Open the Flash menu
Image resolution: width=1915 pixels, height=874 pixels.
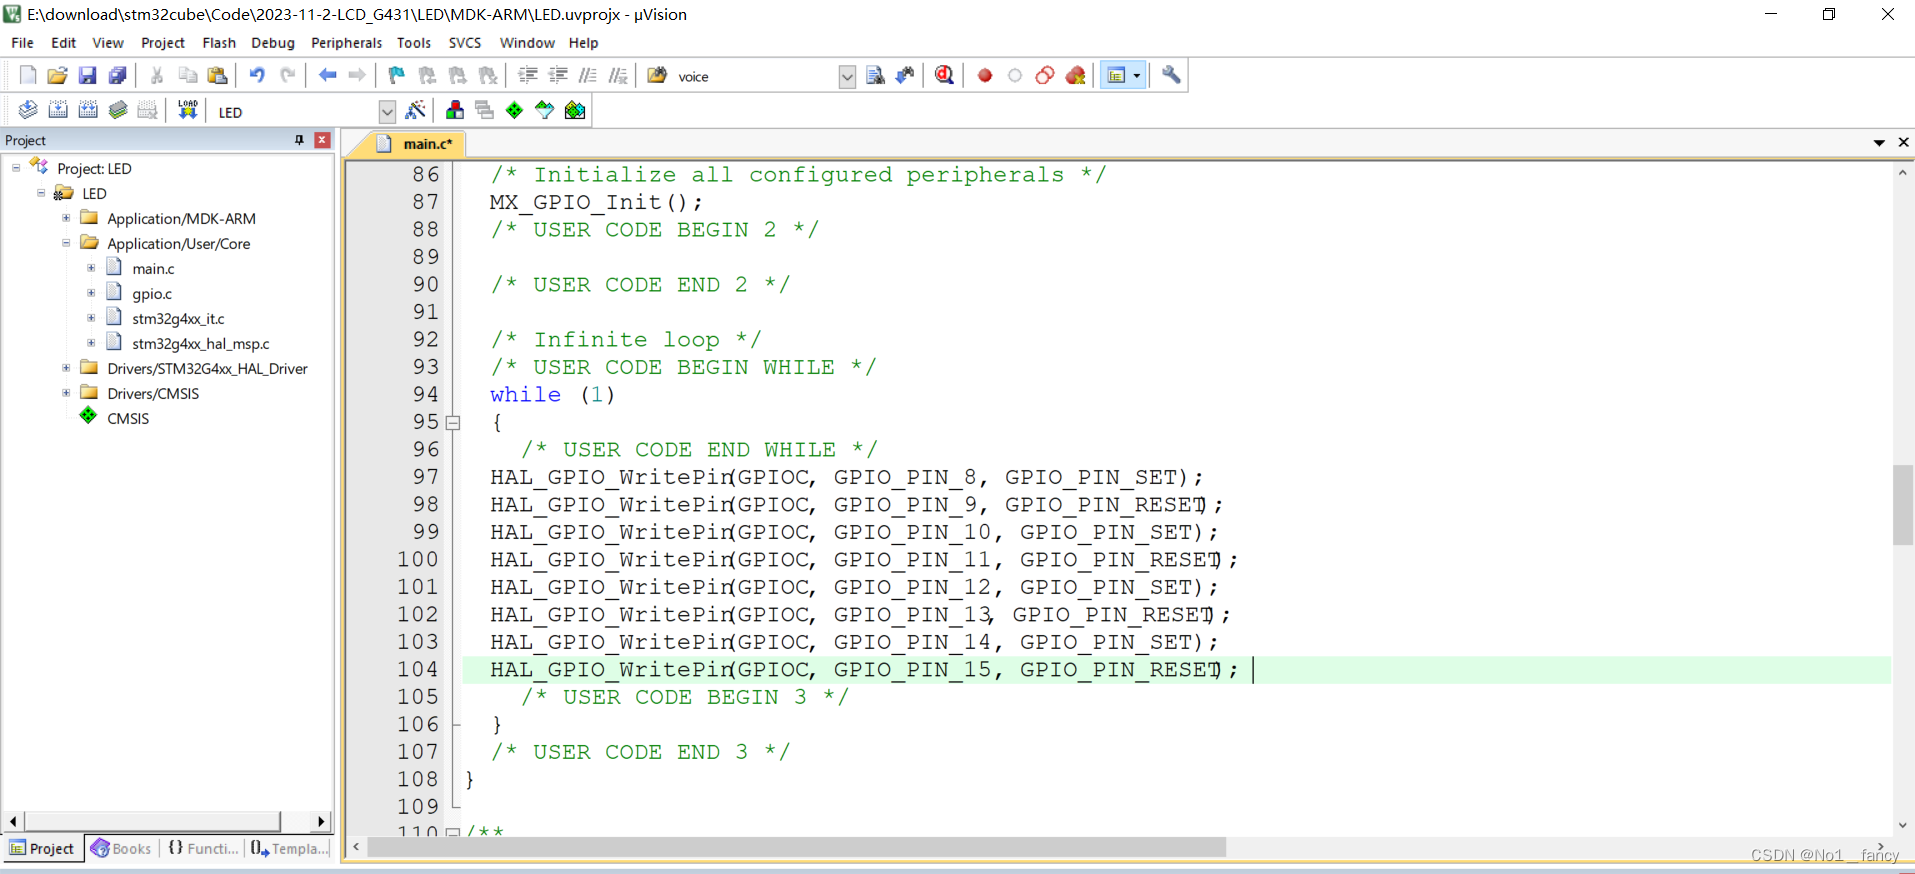tap(219, 43)
